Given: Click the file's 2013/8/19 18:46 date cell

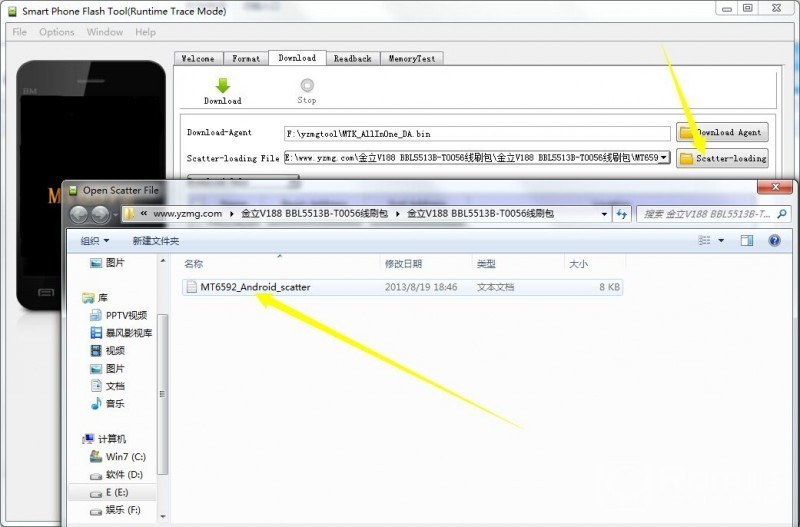Looking at the screenshot, I should (x=421, y=287).
